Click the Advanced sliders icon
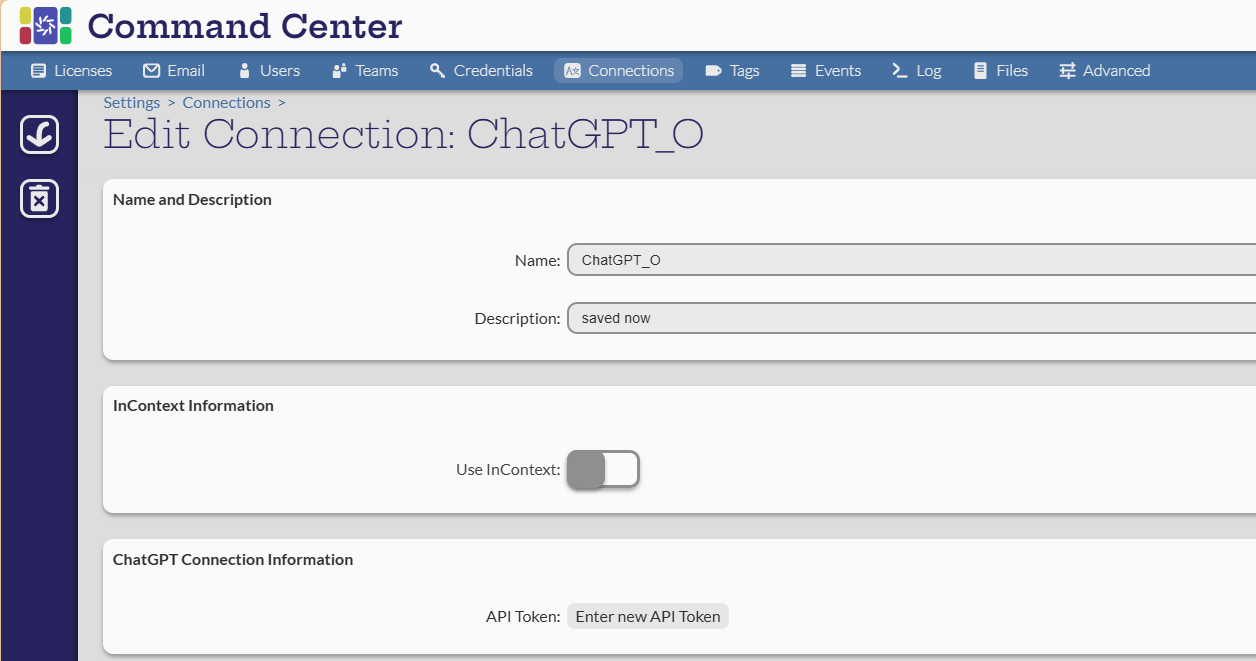Image resolution: width=1256 pixels, height=661 pixels. [1068, 71]
